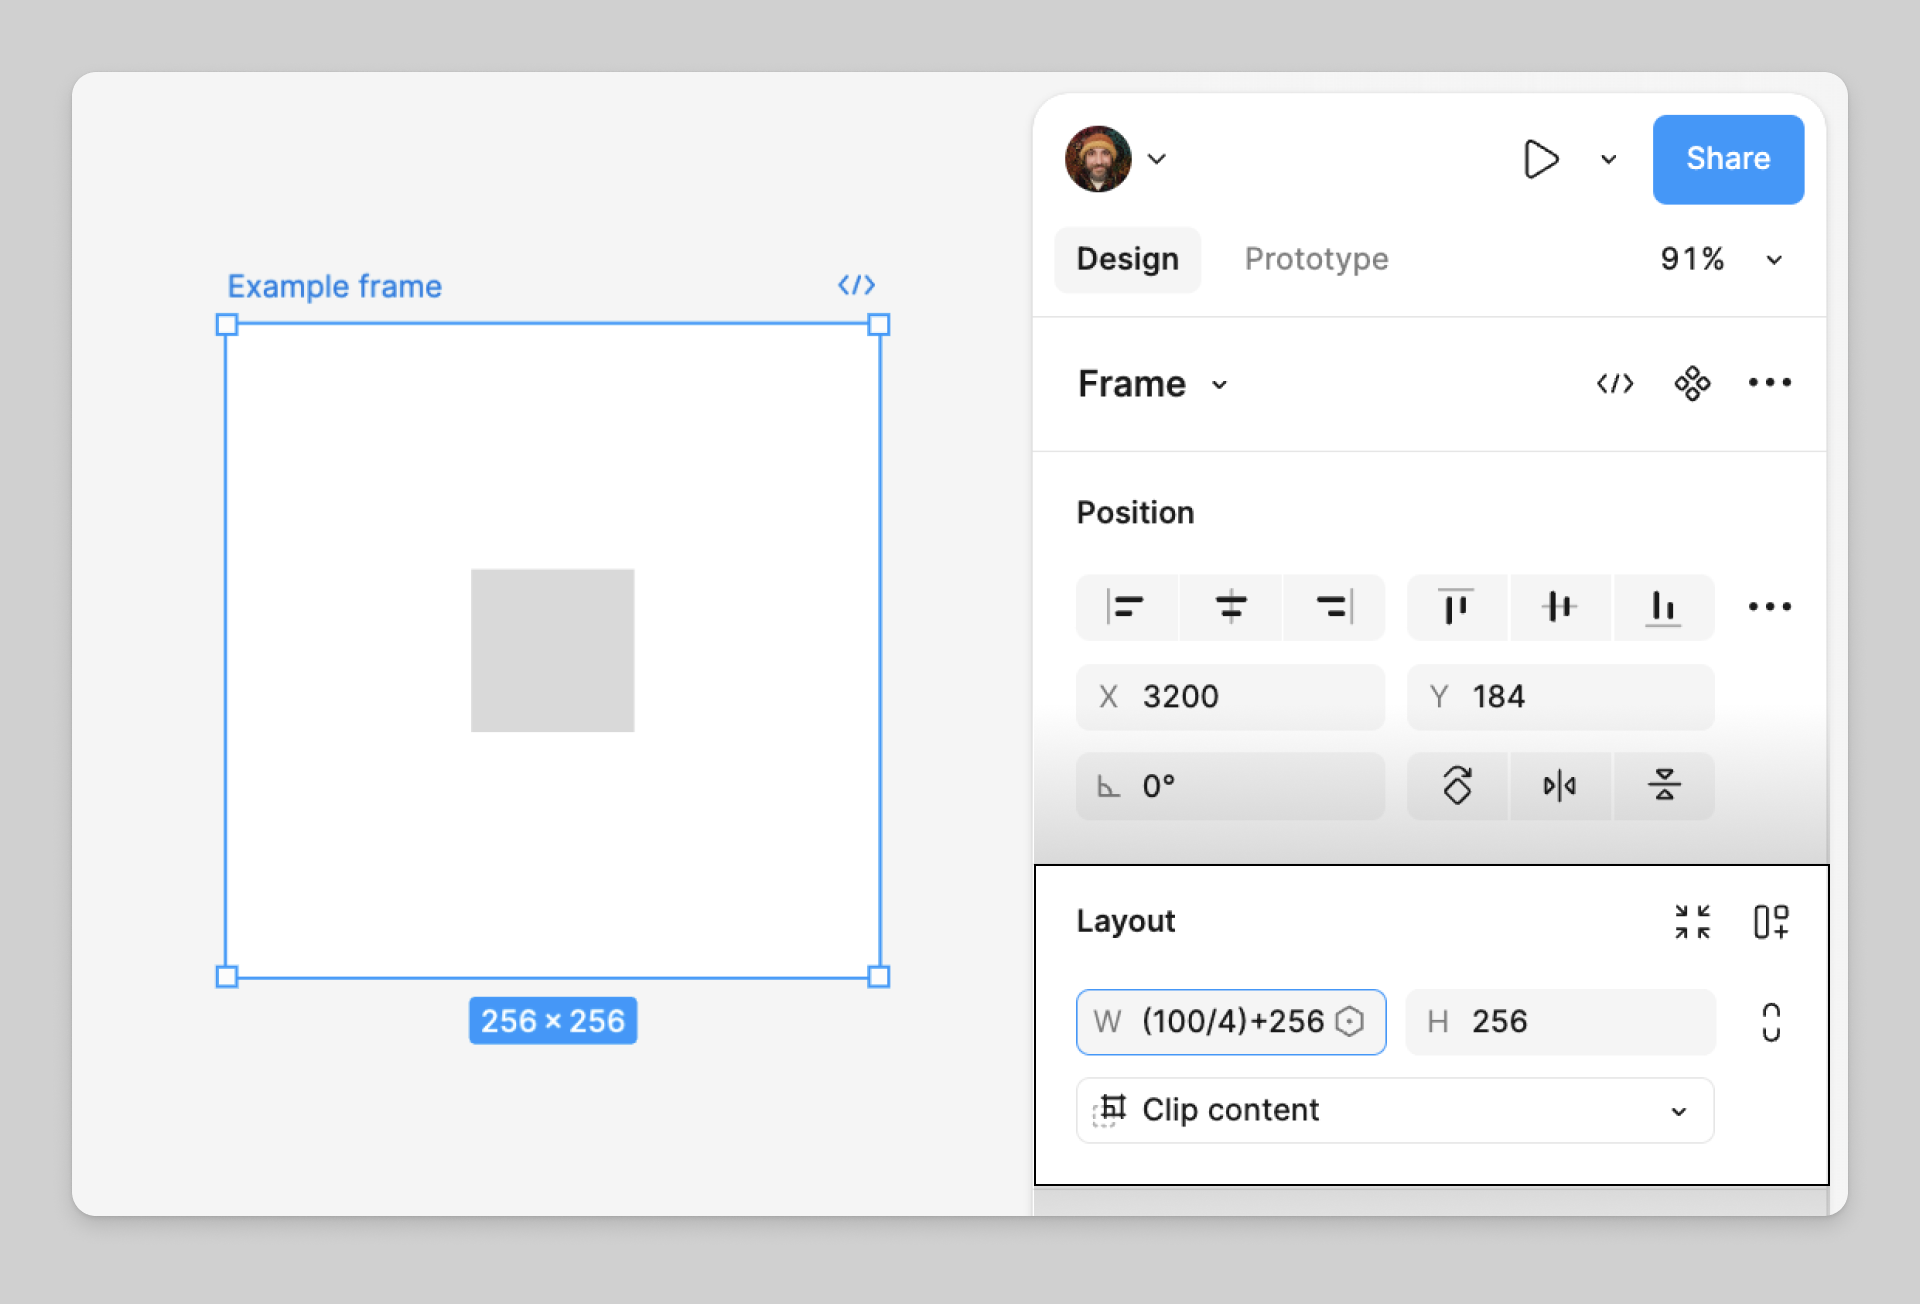
Task: Select the Example frame title label
Action: 334,287
